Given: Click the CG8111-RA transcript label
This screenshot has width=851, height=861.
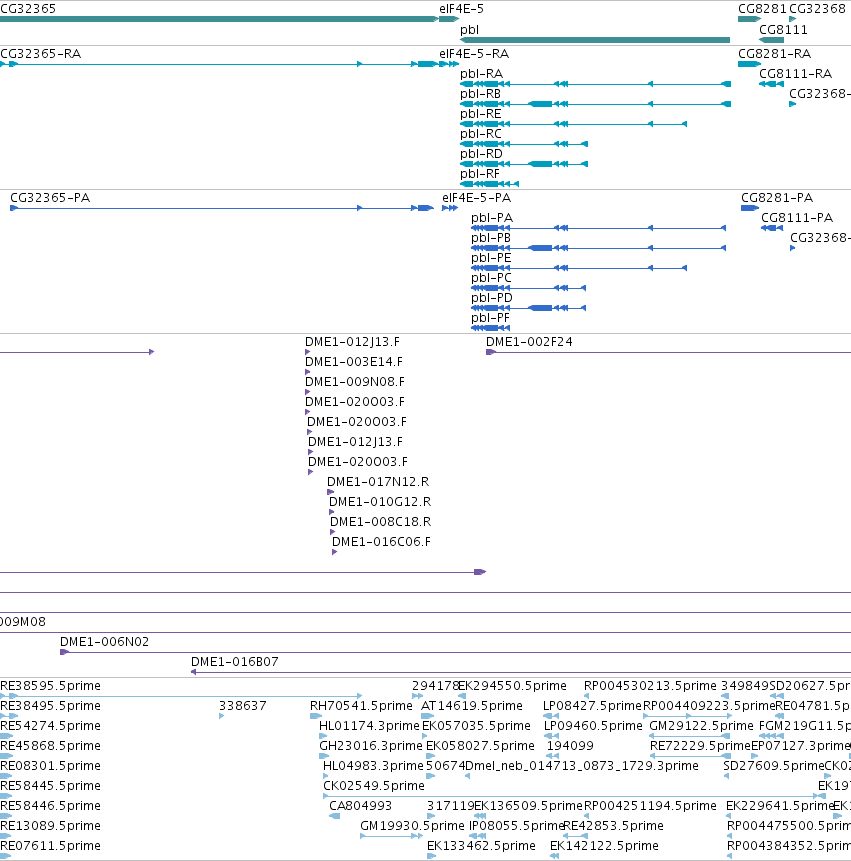Looking at the screenshot, I should coord(795,74).
